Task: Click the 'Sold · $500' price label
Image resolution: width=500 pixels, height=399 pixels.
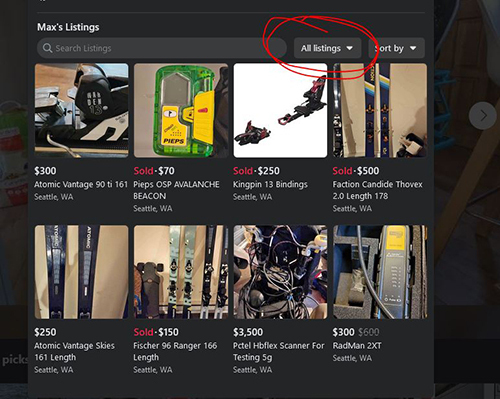Action: [356, 171]
